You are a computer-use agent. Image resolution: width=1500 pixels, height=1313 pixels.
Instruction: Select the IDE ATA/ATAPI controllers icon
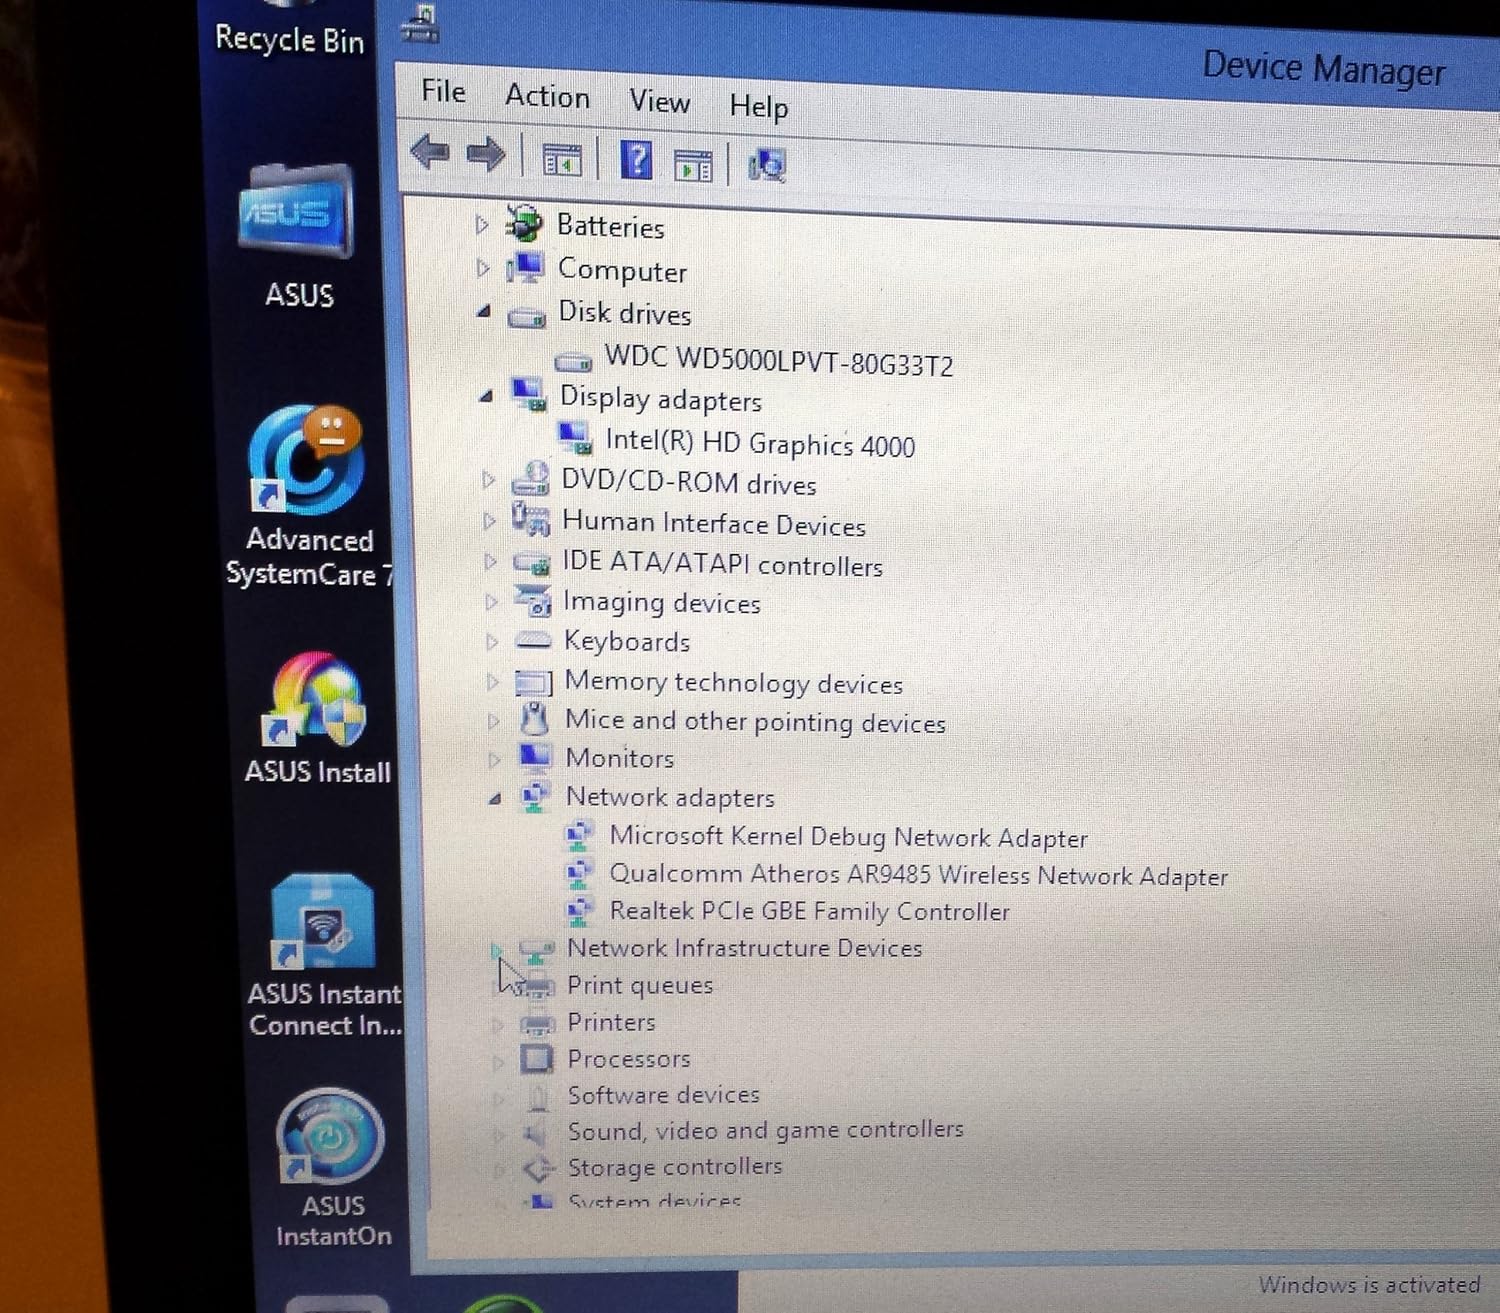(x=532, y=563)
